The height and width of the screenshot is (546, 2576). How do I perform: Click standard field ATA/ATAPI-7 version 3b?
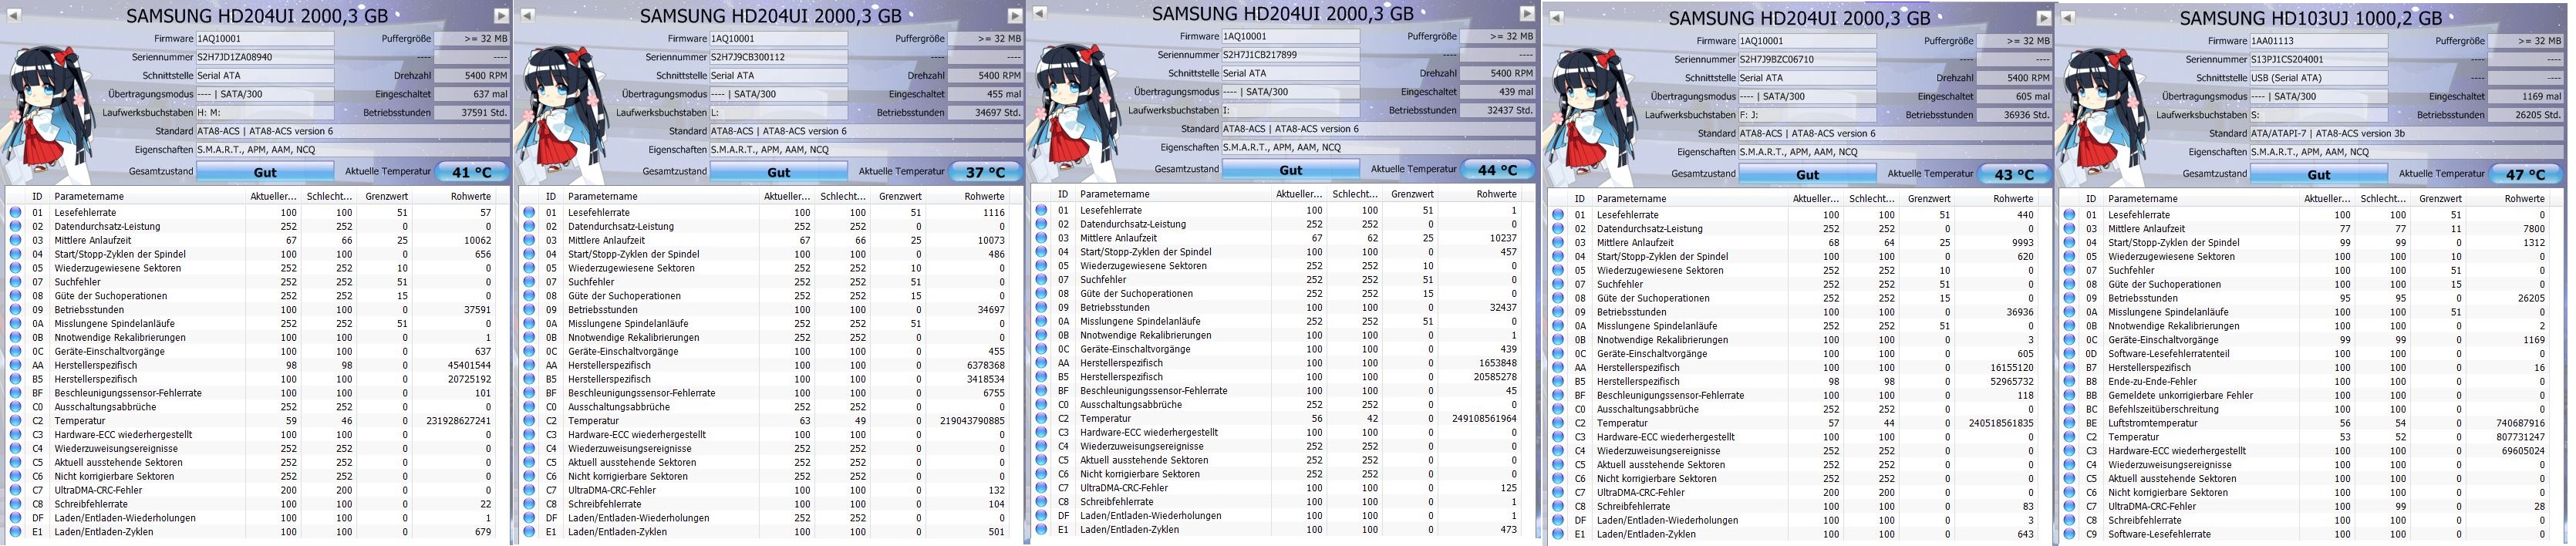(x=2406, y=133)
